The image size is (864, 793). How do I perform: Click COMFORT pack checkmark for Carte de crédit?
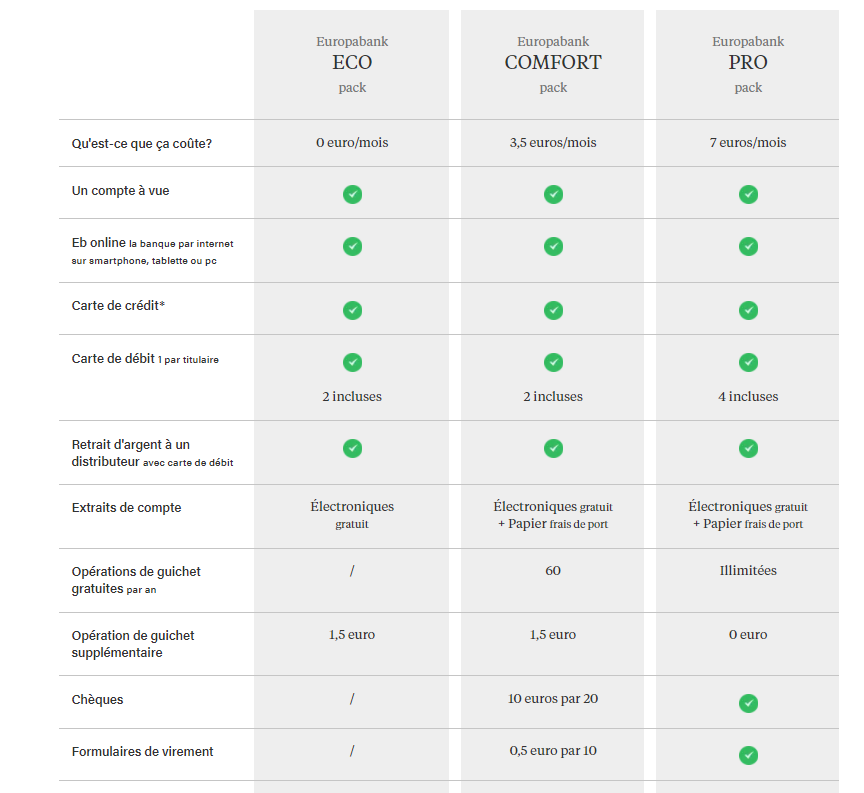tap(553, 310)
